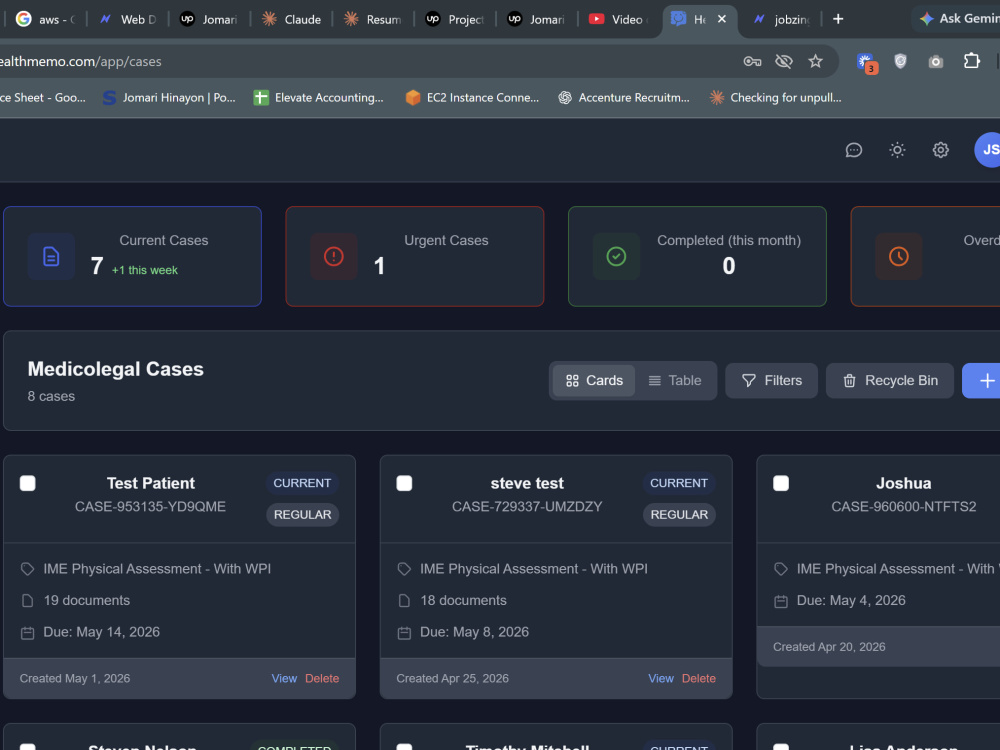Click Due: May 8, 2026 text
The image size is (1000, 750).
[x=474, y=632]
